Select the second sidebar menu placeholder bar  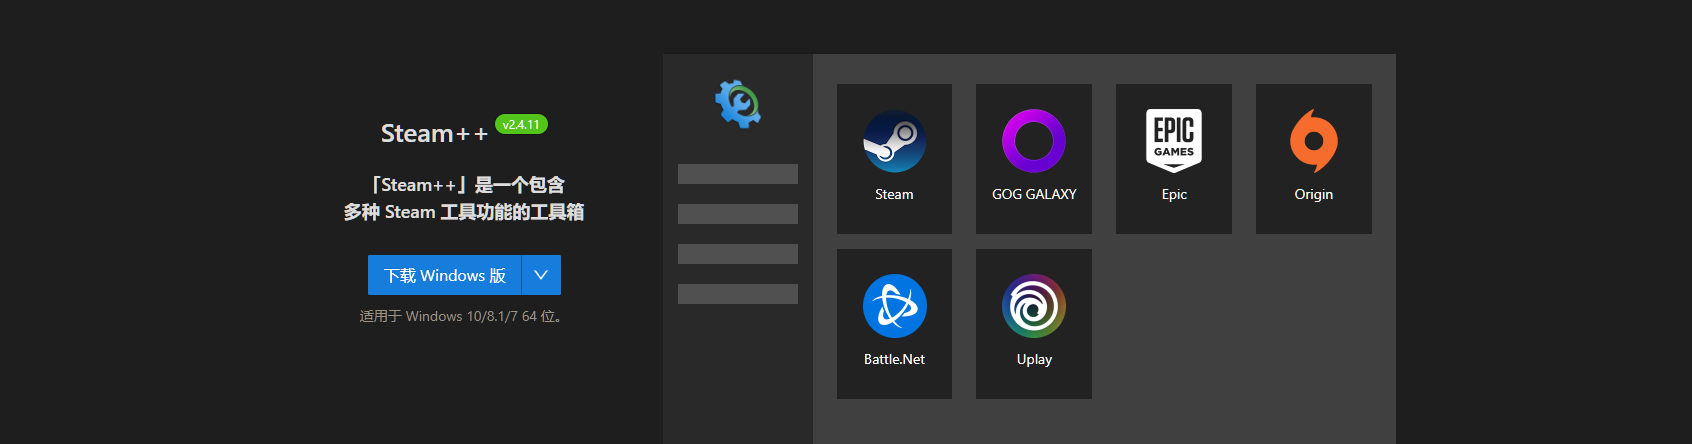point(738,214)
